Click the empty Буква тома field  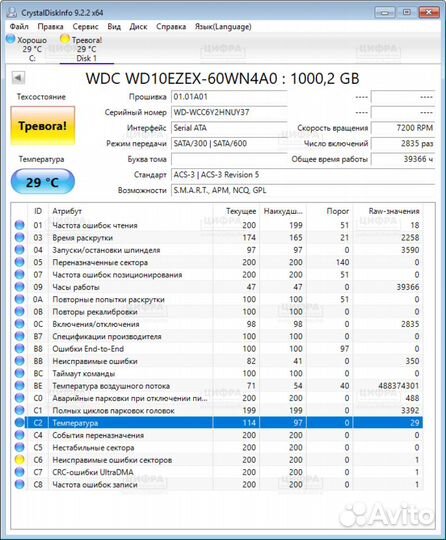[x=229, y=159]
